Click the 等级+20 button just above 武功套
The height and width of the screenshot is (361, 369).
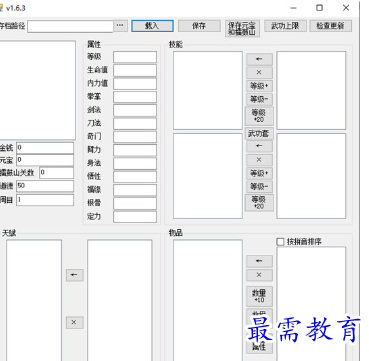[x=259, y=116]
